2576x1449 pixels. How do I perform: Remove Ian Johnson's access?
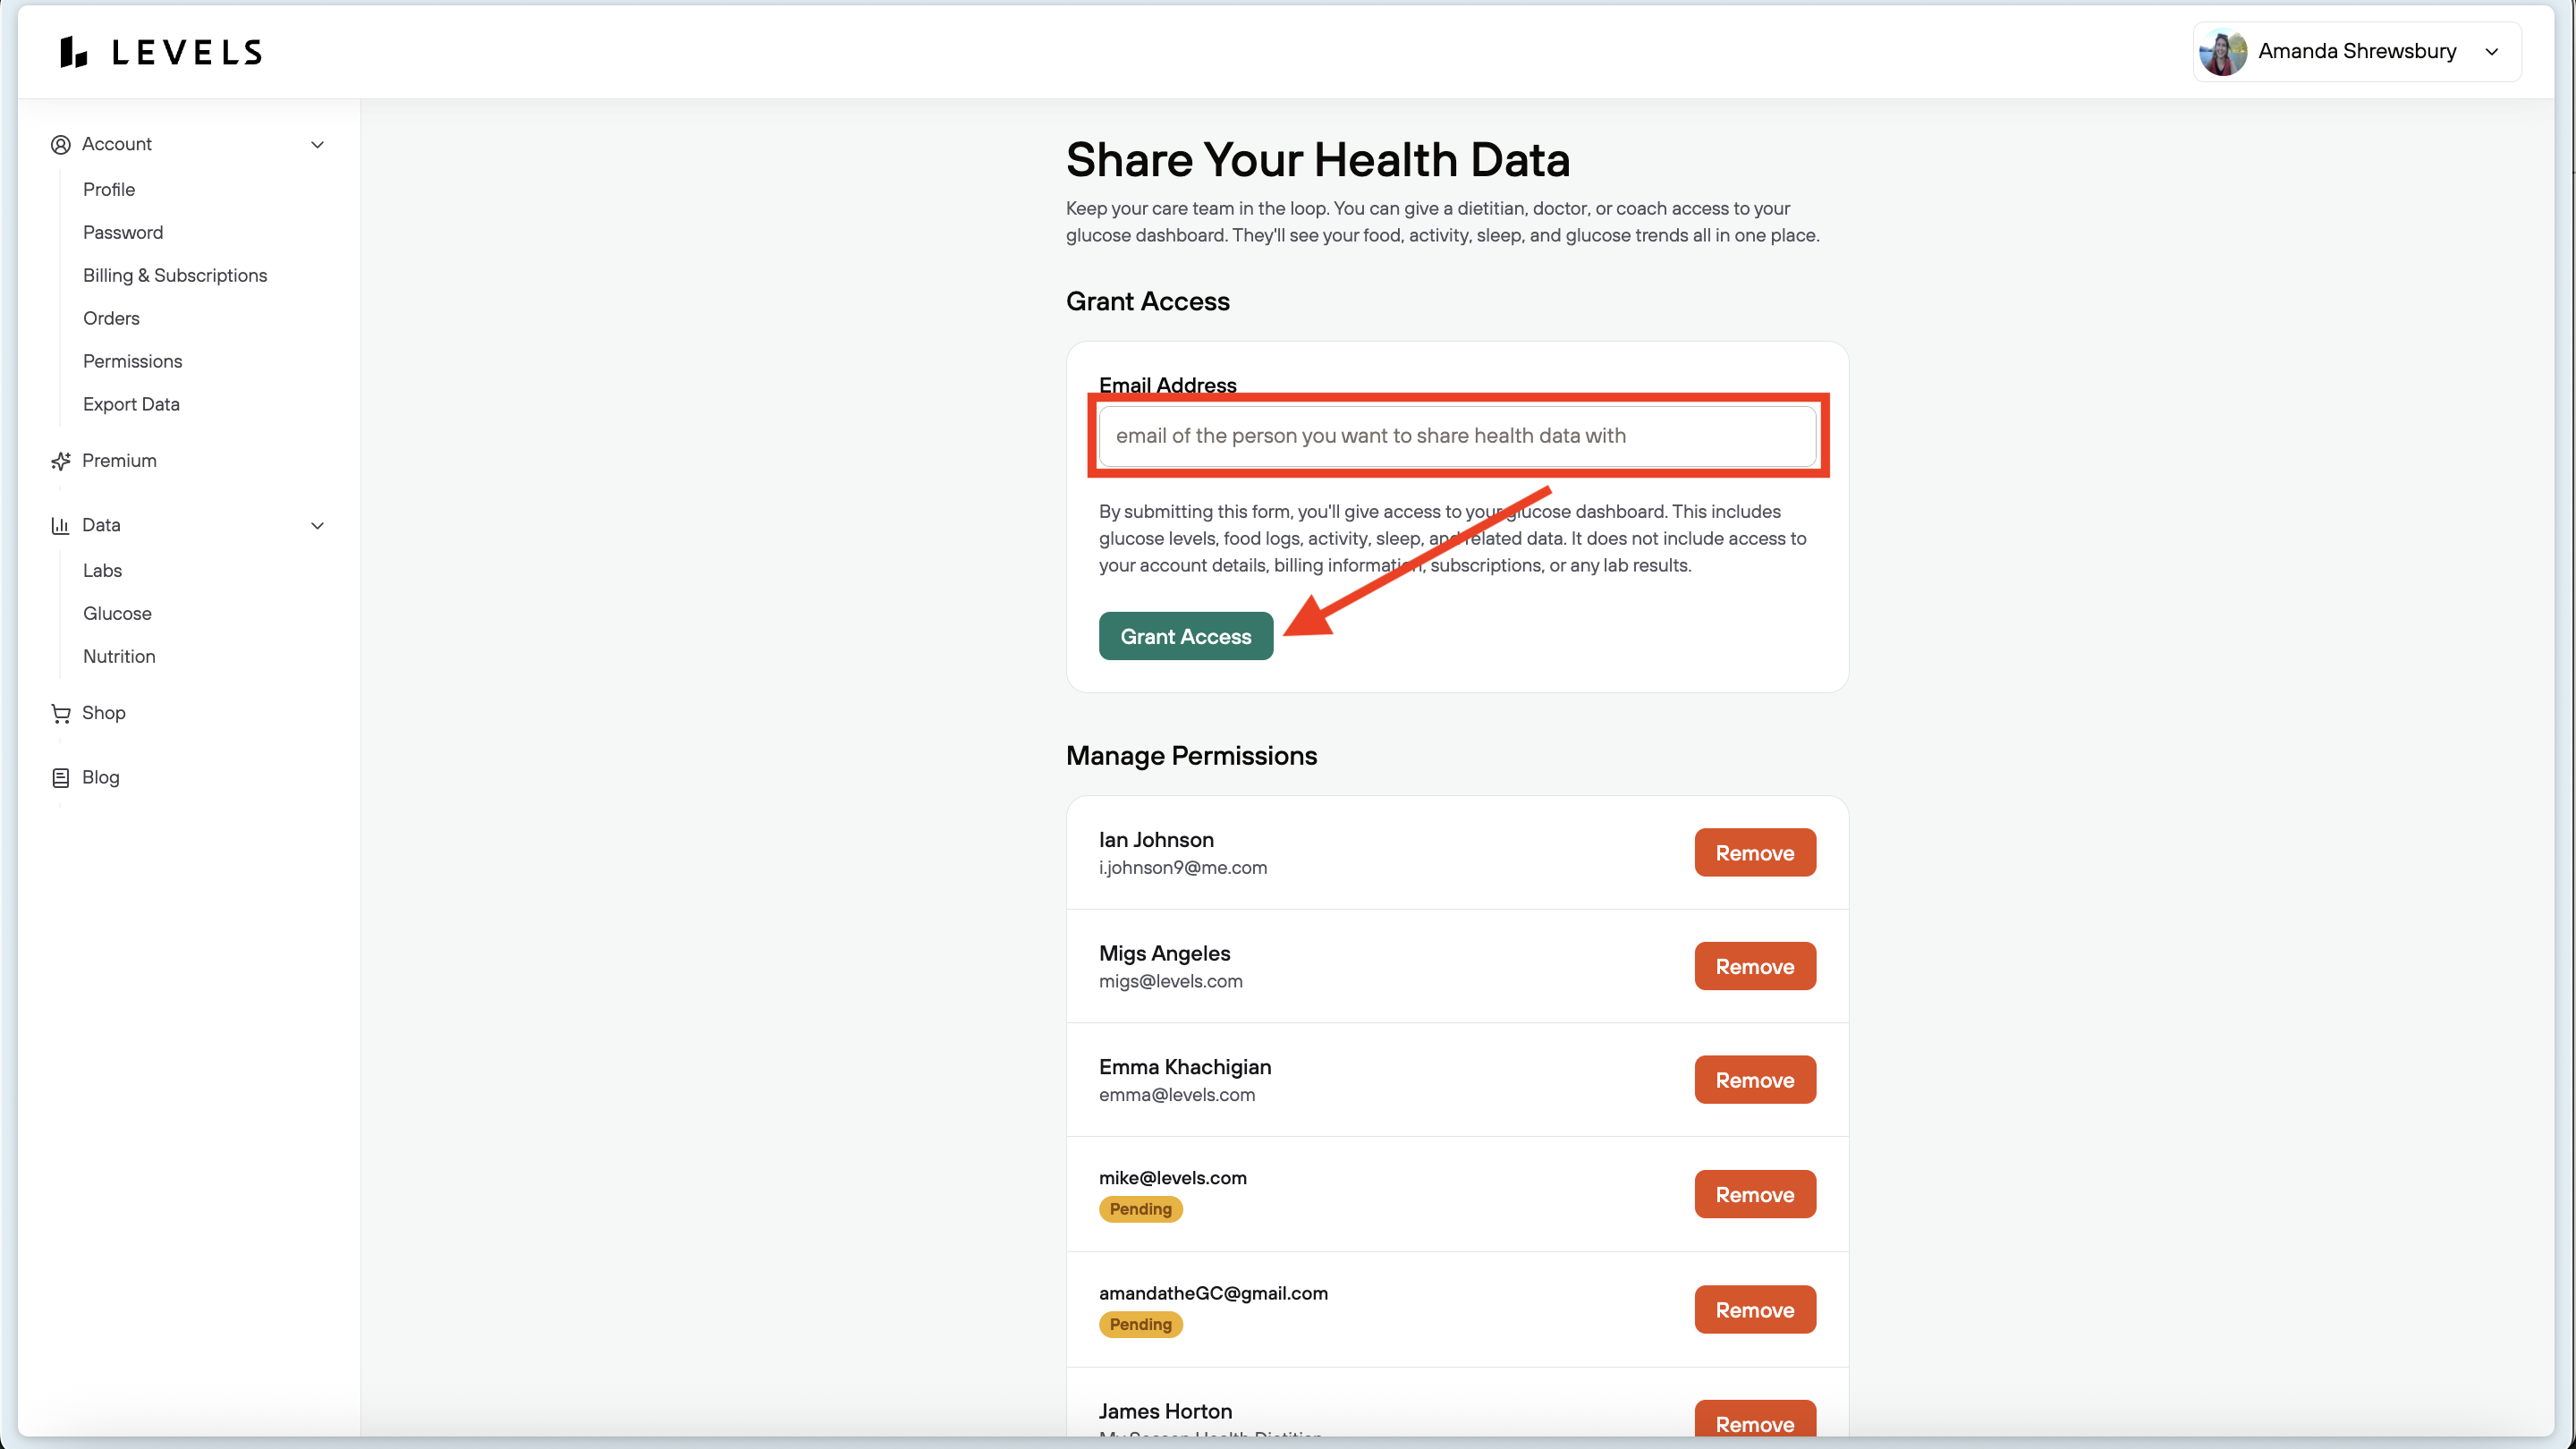pyautogui.click(x=1755, y=853)
